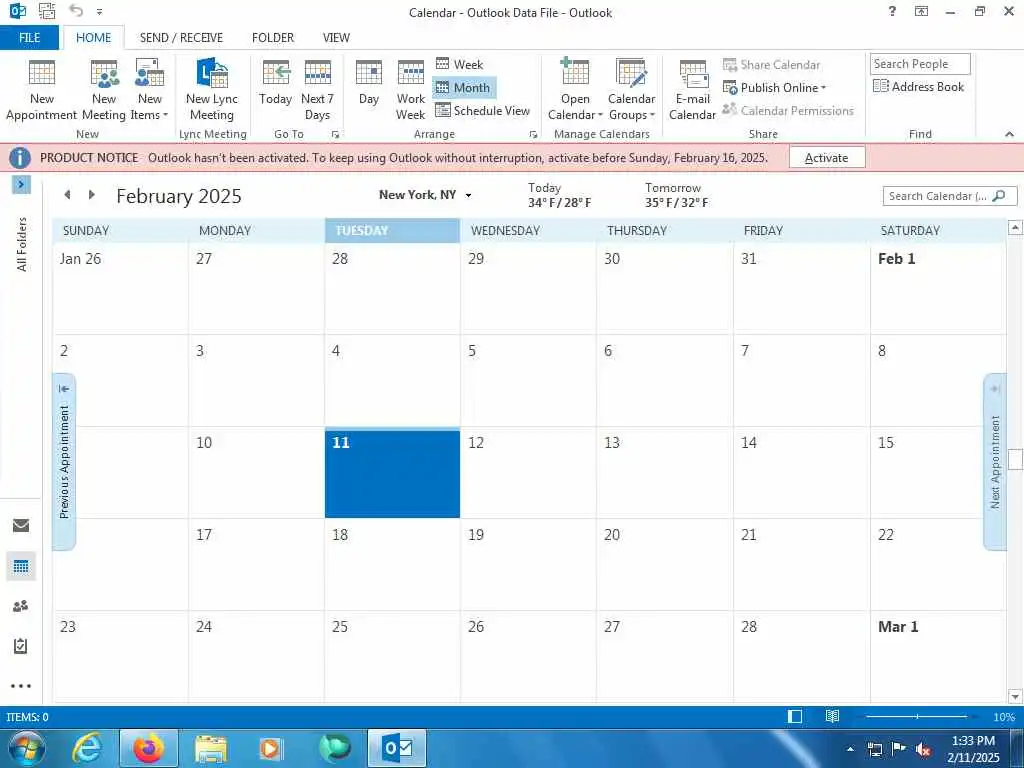Open the FILE tab

[x=29, y=38]
